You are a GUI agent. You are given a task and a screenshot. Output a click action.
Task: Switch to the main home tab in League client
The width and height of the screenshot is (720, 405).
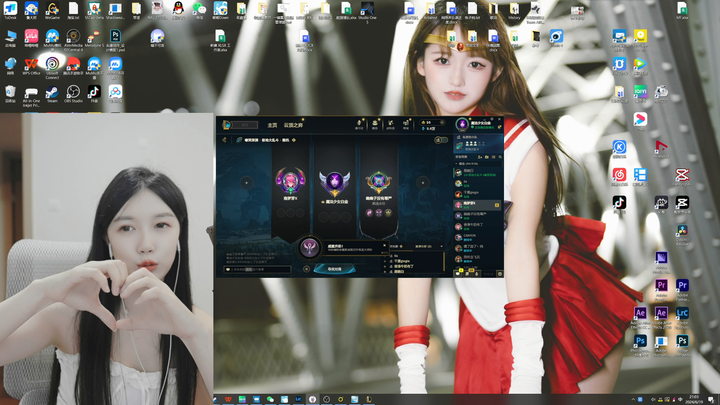click(272, 125)
